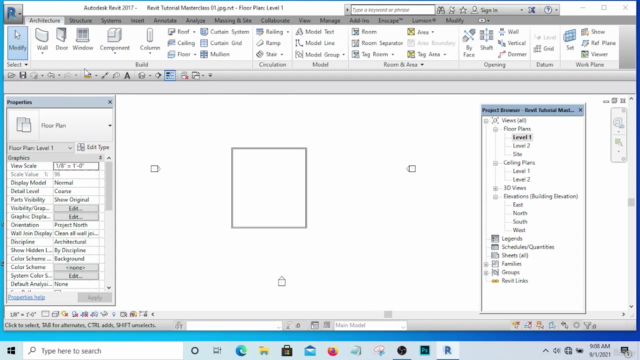Choose the By Face opening tool
Screen dimensions: 640x360
[469, 43]
